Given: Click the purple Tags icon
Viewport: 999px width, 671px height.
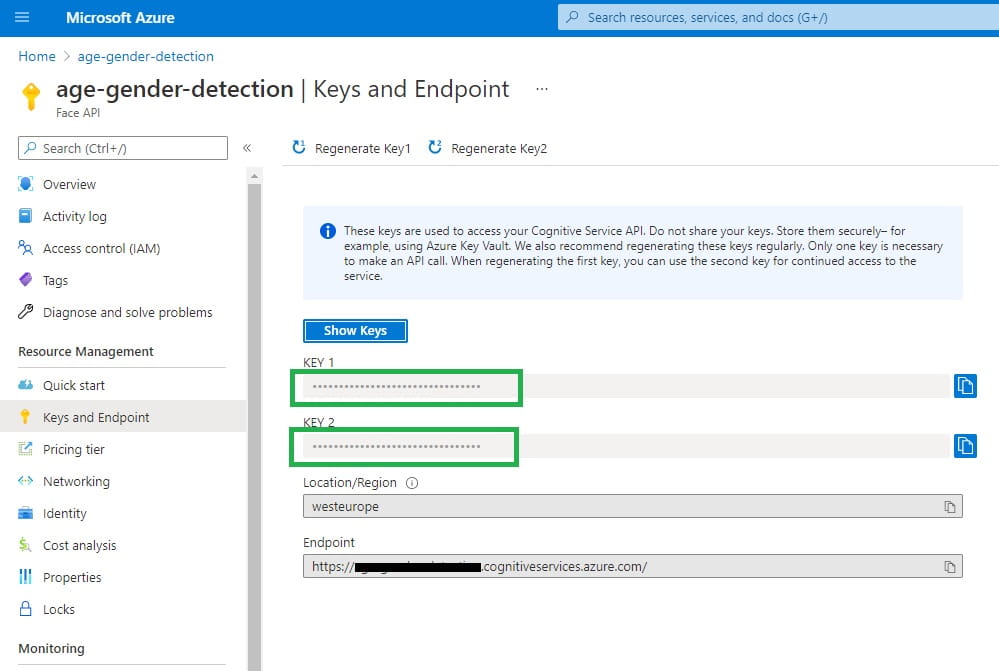Looking at the screenshot, I should [x=25, y=279].
